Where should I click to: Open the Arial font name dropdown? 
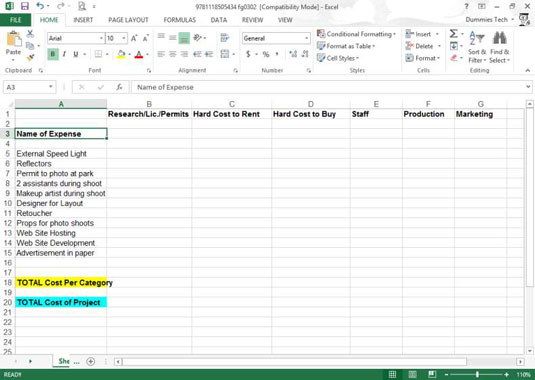pos(101,38)
